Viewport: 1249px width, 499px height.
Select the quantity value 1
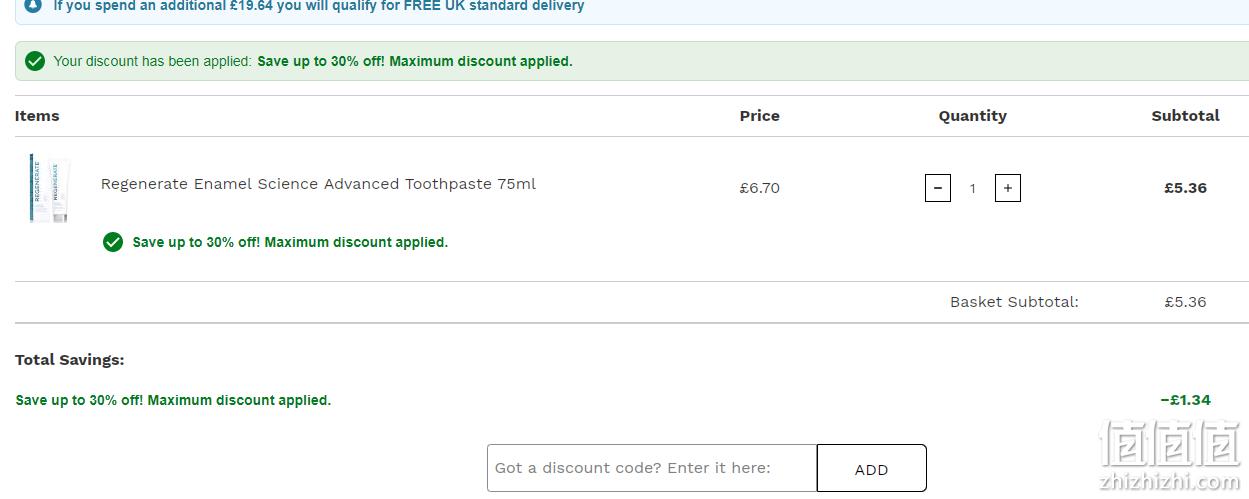[972, 188]
